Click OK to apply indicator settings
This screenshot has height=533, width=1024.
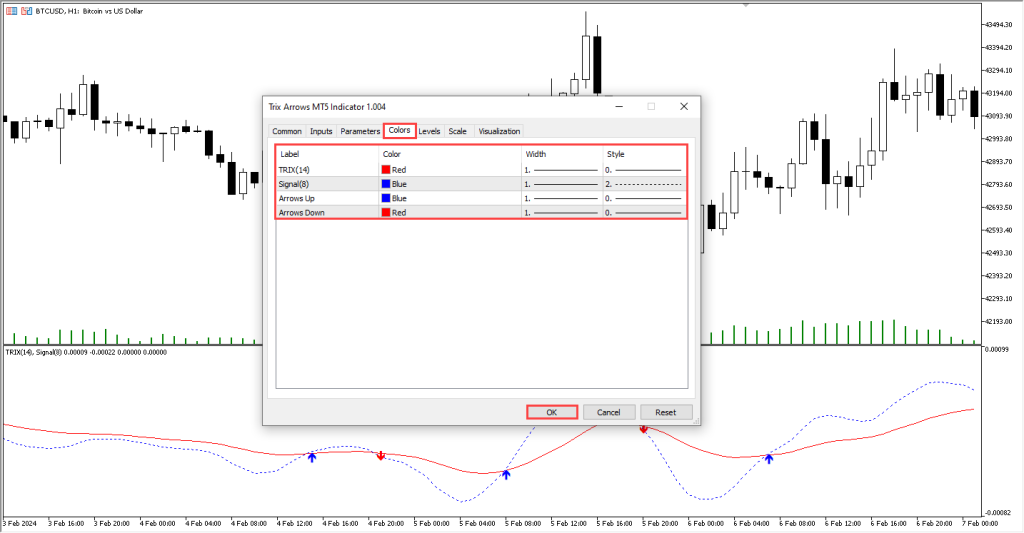[x=552, y=412]
